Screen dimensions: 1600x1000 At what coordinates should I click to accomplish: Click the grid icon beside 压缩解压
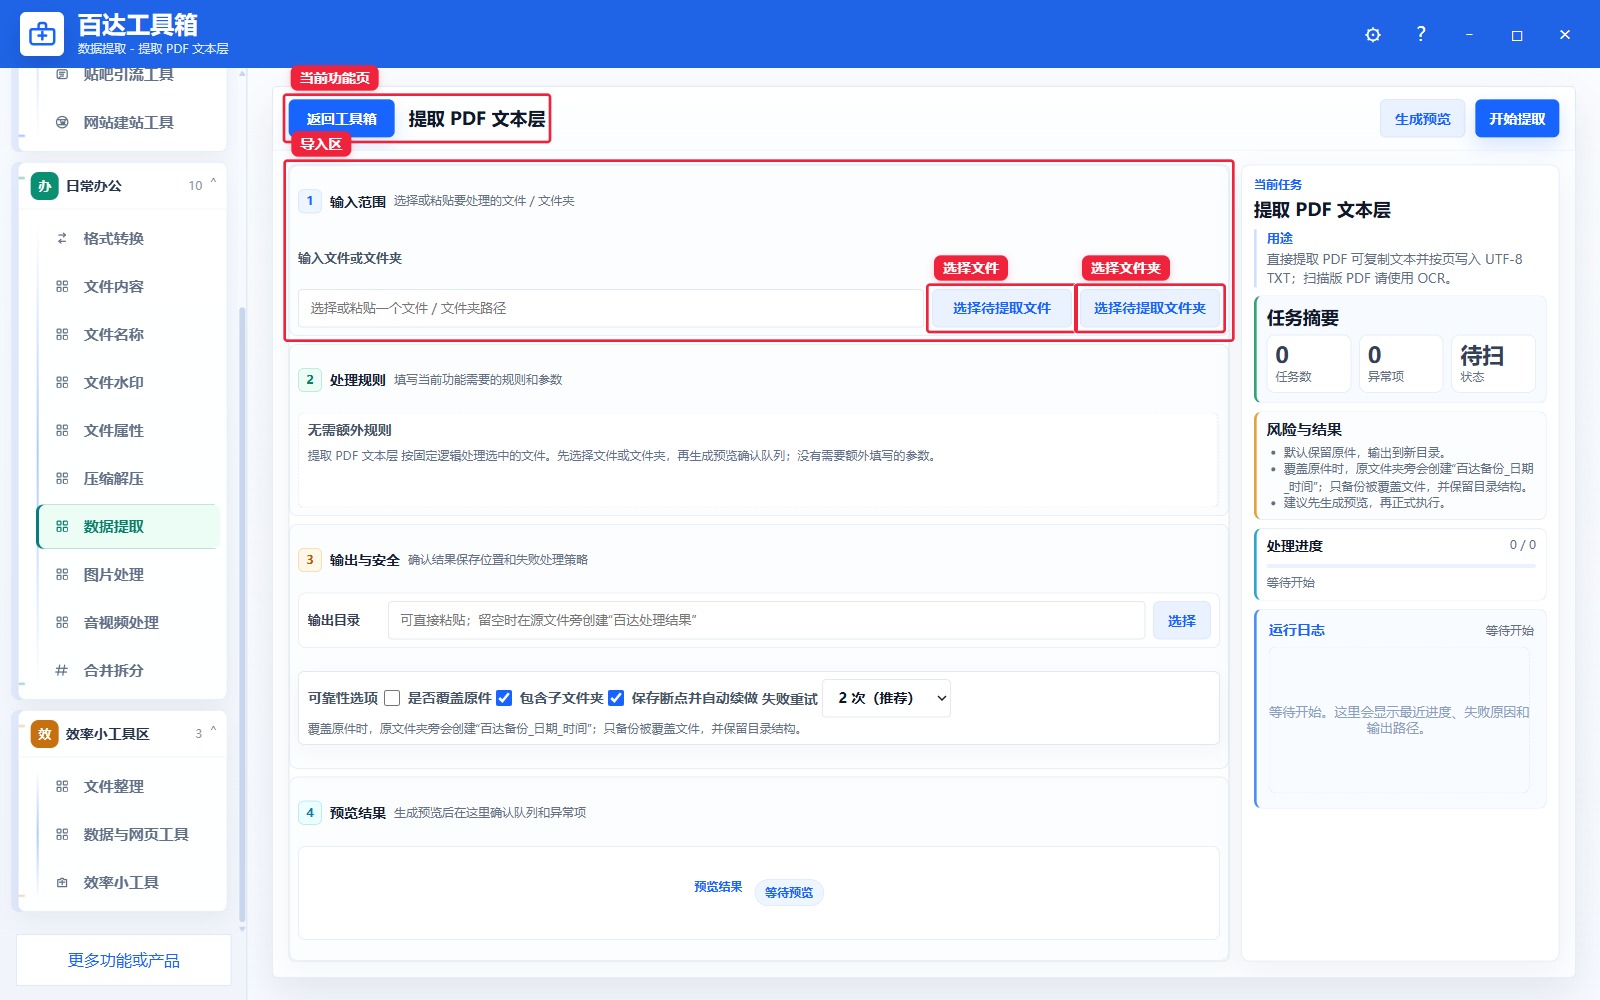(x=62, y=478)
